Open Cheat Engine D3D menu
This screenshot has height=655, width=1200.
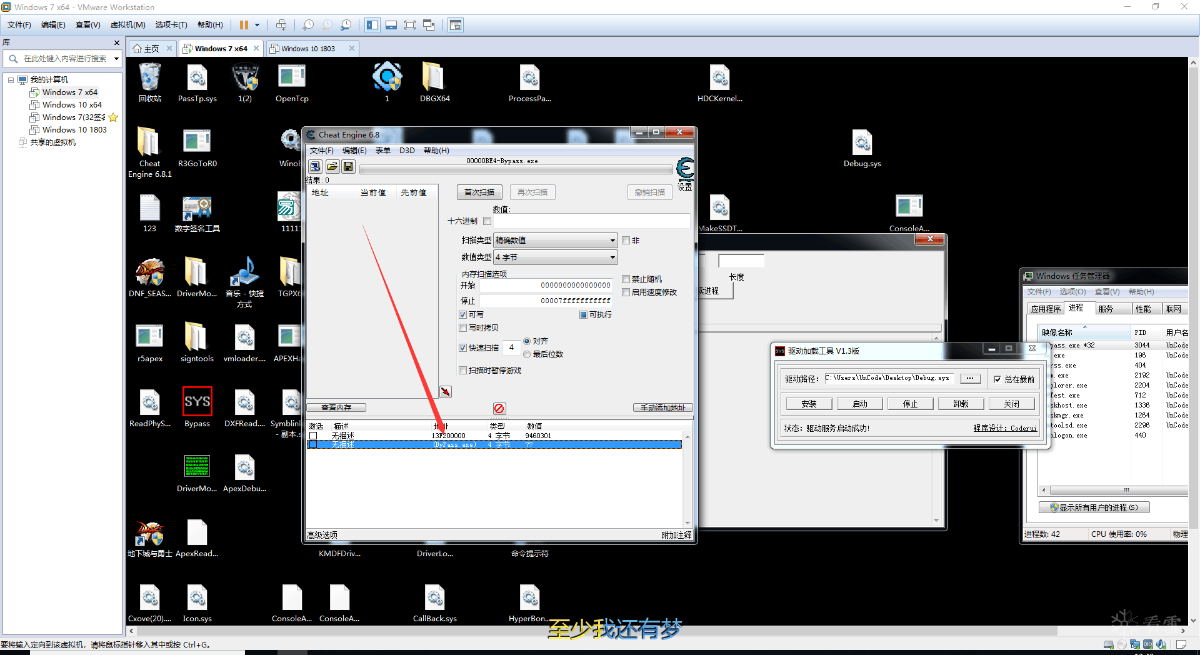pyautogui.click(x=407, y=150)
